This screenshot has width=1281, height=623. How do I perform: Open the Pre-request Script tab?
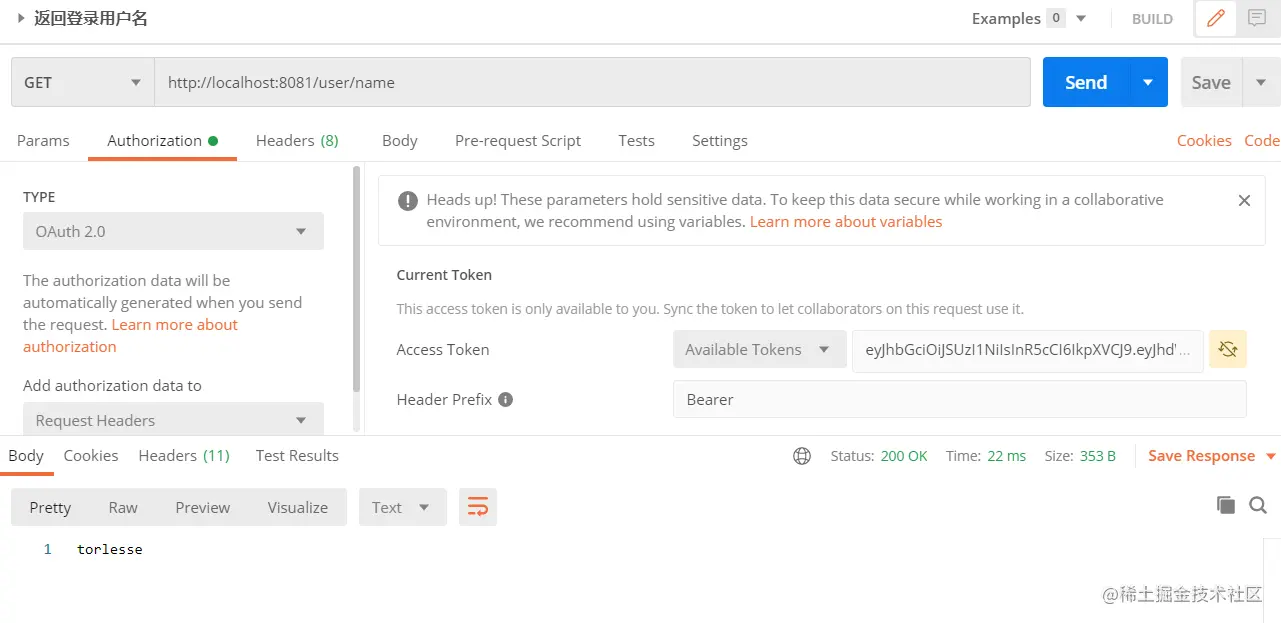point(518,141)
